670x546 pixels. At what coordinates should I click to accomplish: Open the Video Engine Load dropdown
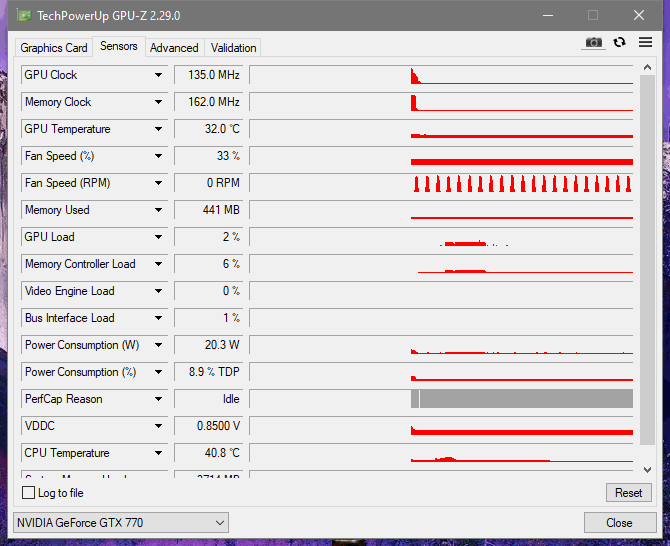point(158,291)
